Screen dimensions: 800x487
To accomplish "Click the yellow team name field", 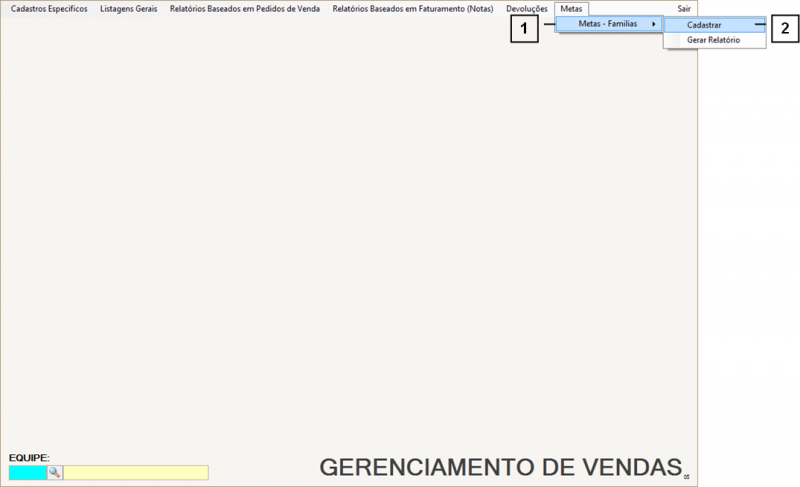I will coord(136,472).
